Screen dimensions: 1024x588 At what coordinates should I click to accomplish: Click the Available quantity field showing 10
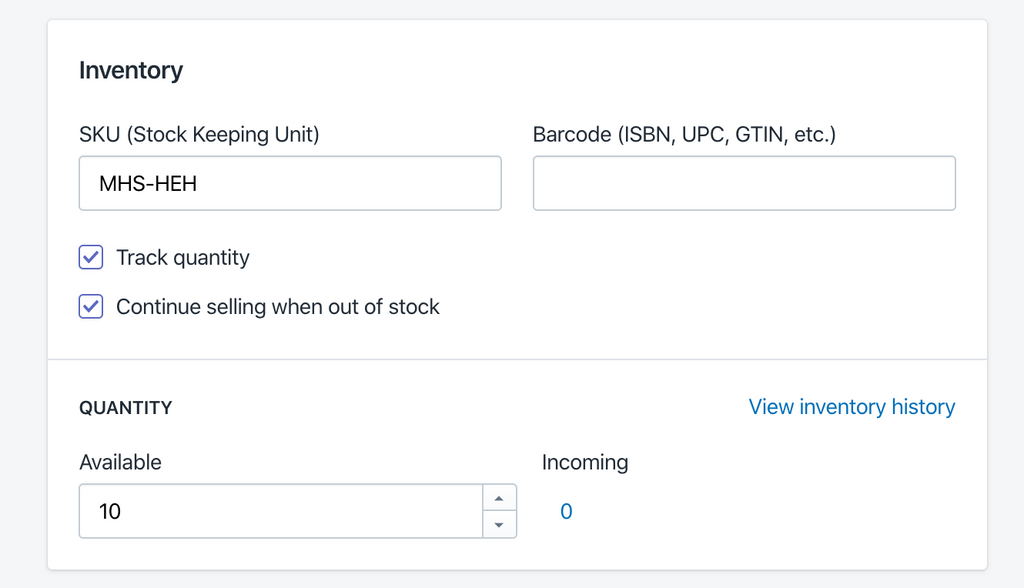click(280, 510)
